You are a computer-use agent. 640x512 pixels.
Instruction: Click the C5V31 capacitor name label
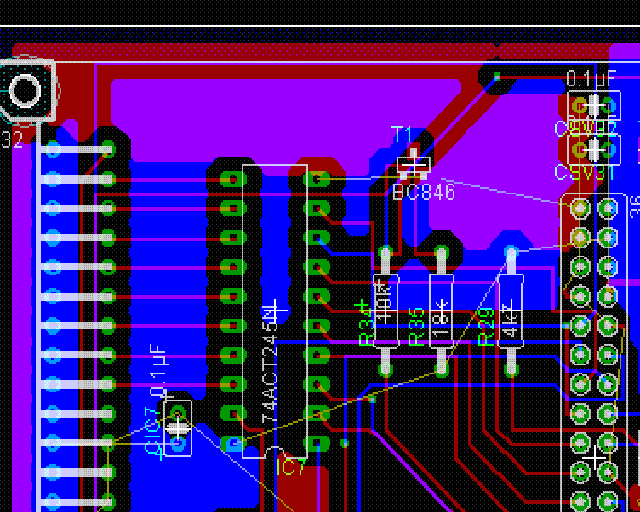(x=584, y=173)
